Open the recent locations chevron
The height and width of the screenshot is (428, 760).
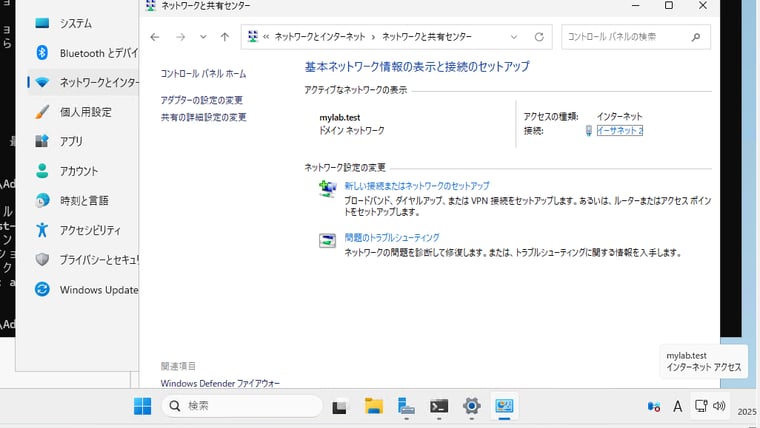(x=203, y=37)
